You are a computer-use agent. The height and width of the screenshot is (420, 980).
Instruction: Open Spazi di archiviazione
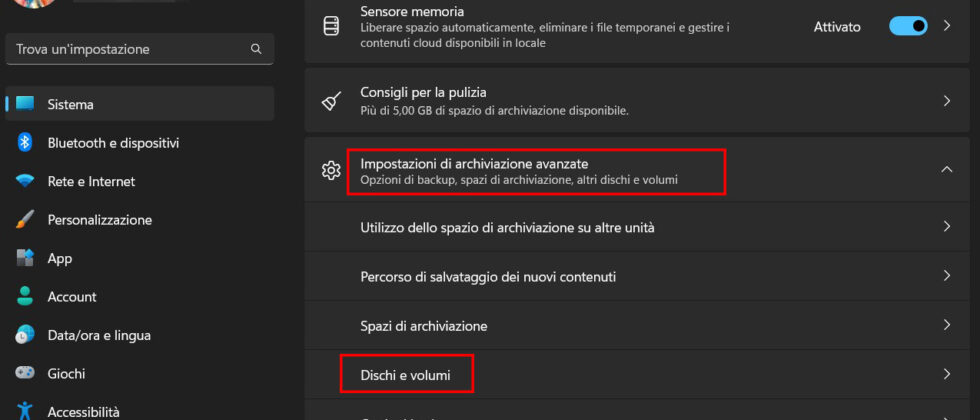pos(424,326)
